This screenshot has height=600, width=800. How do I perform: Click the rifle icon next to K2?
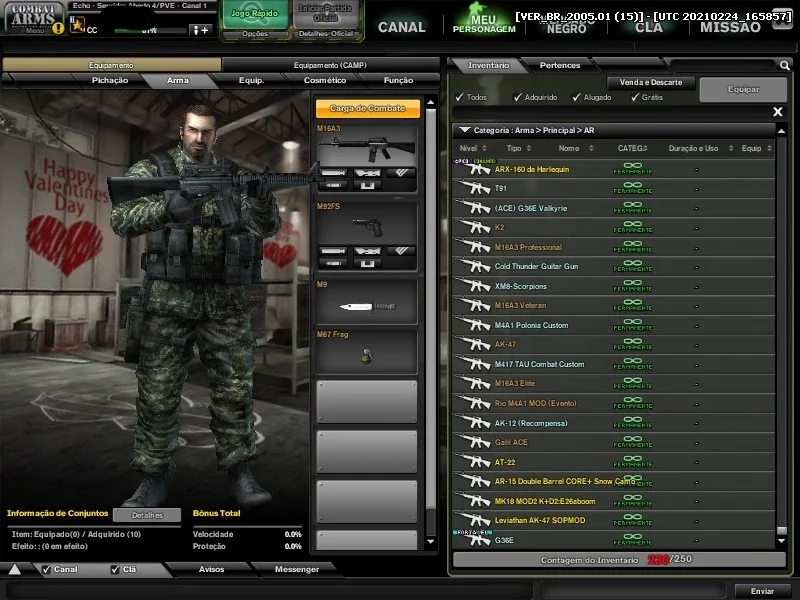(x=474, y=227)
